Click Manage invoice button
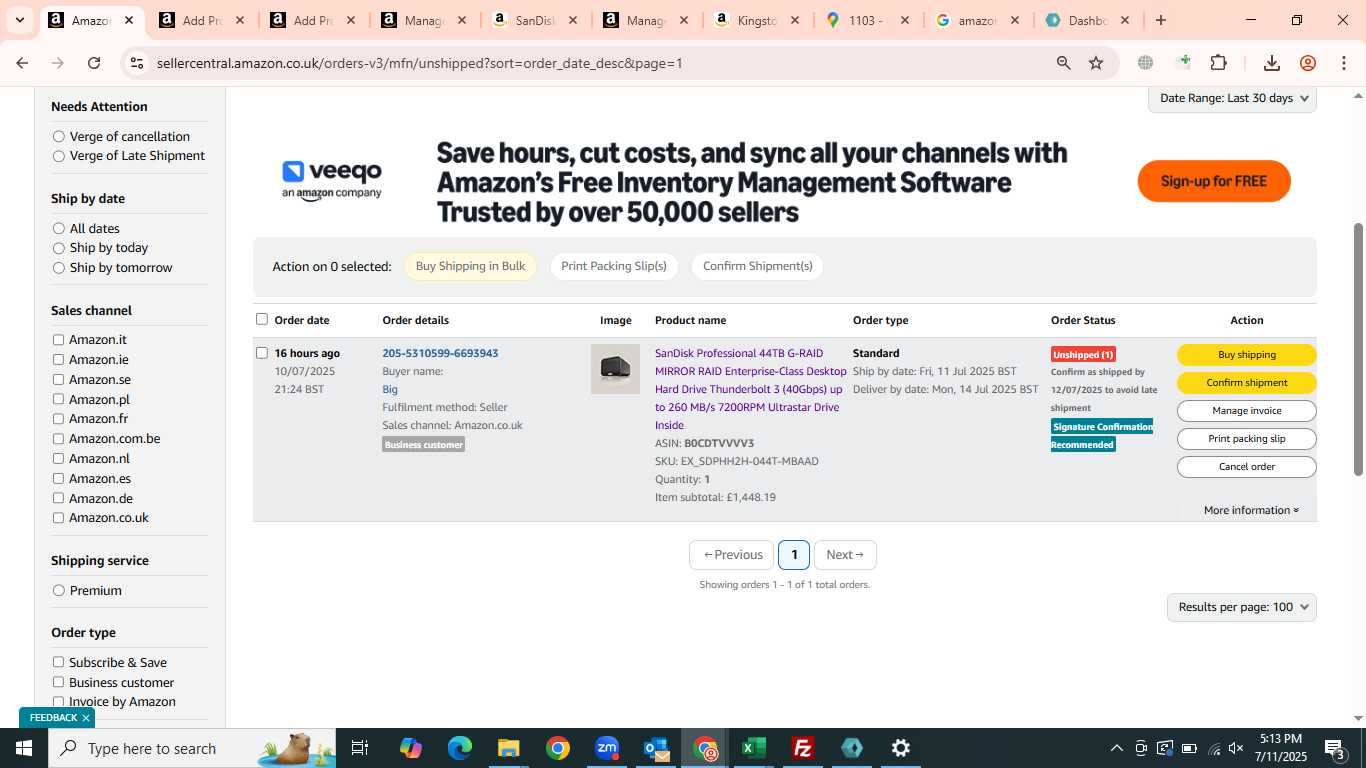This screenshot has height=768, width=1366. [1246, 411]
